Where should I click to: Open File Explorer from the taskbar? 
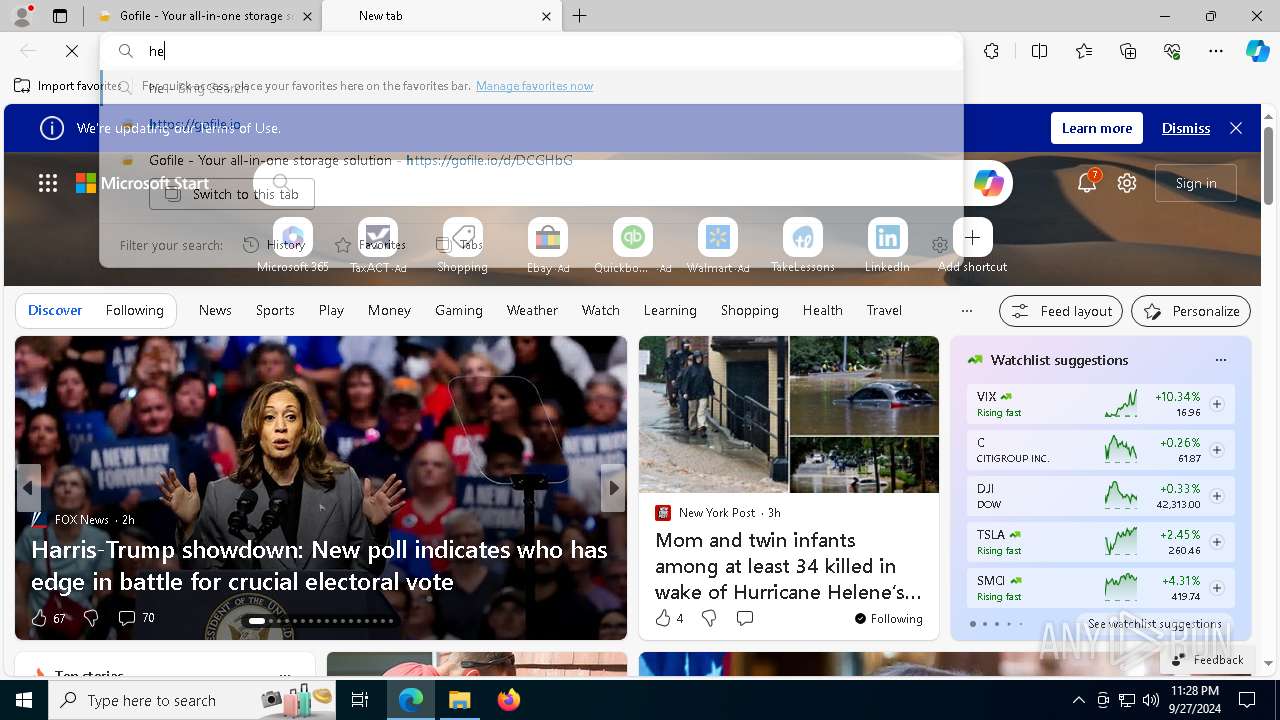459,700
